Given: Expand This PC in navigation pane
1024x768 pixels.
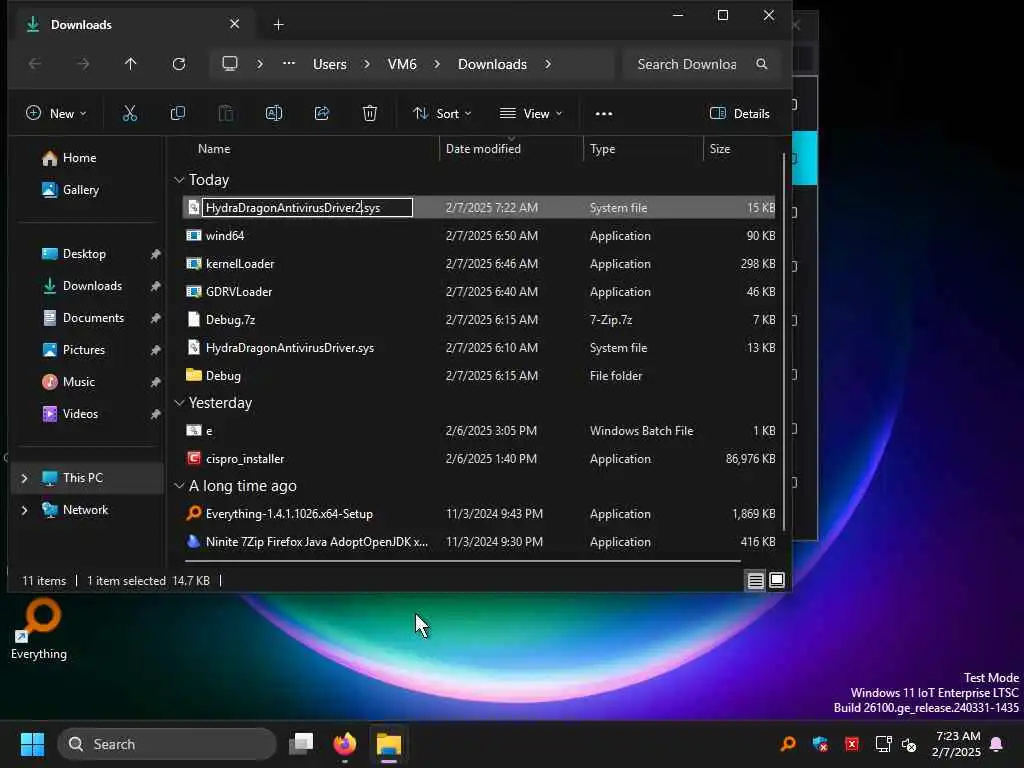Looking at the screenshot, I should pyautogui.click(x=24, y=478).
